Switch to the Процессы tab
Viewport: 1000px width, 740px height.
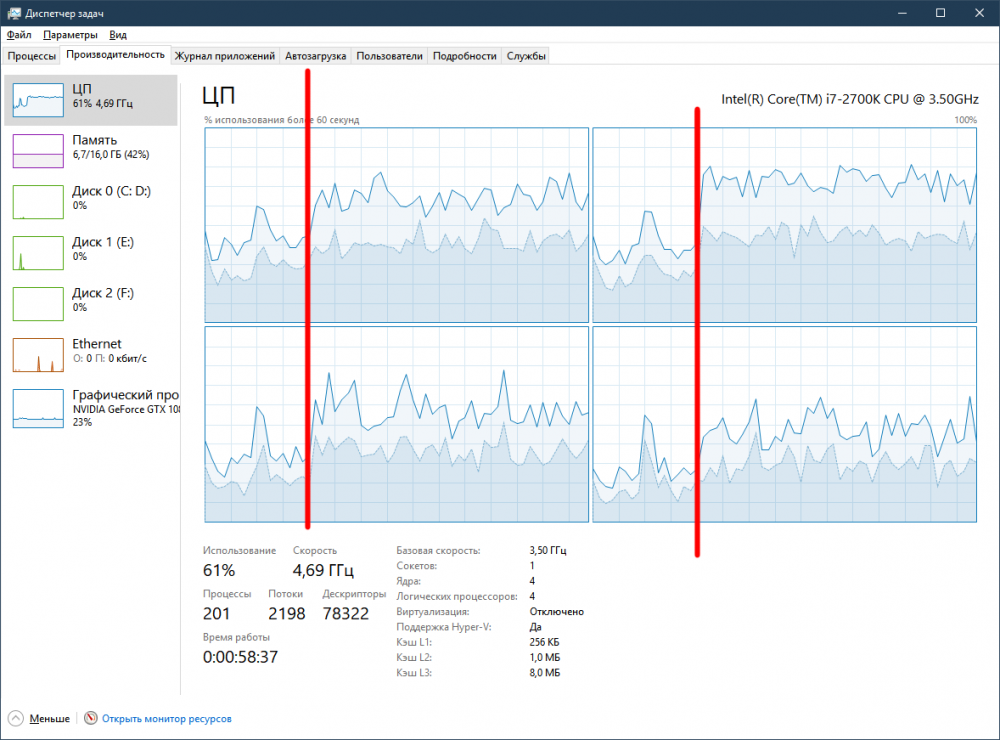pyautogui.click(x=31, y=56)
